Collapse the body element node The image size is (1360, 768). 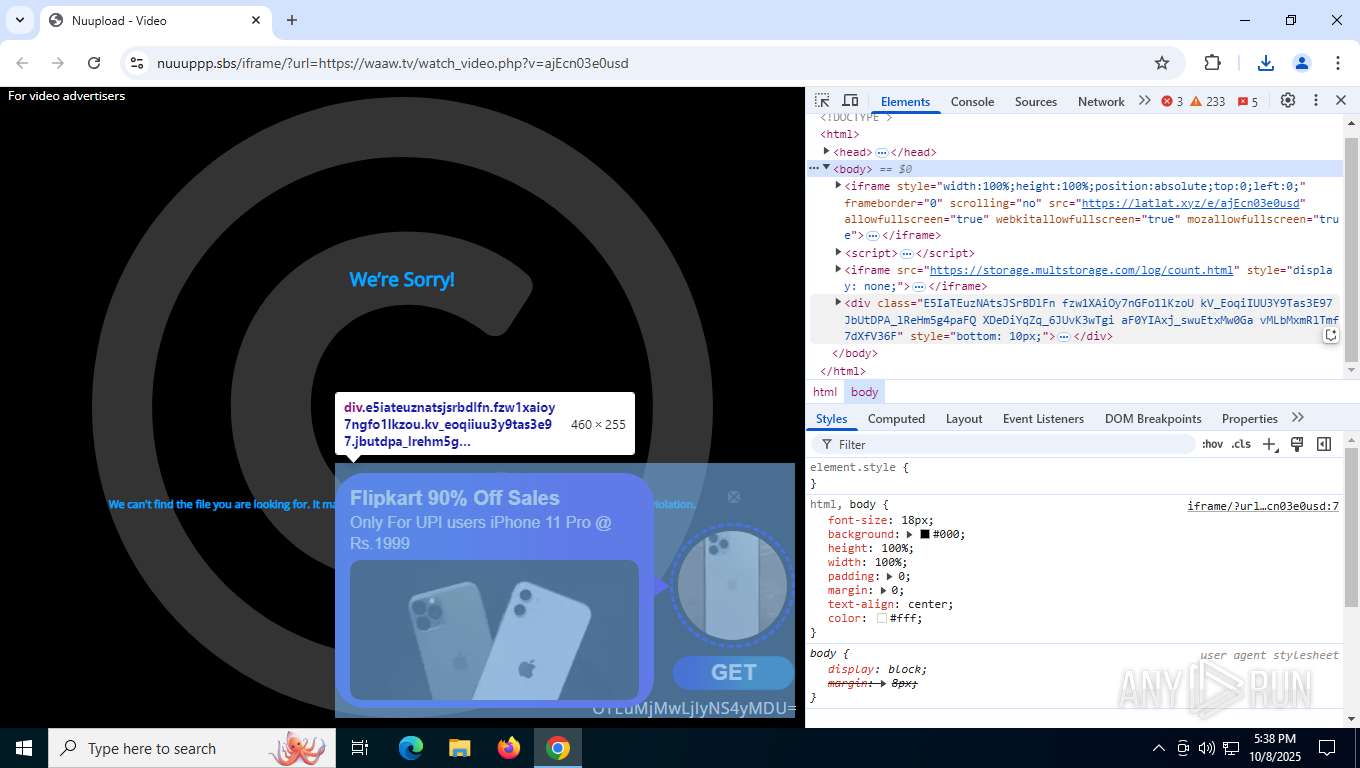826,168
